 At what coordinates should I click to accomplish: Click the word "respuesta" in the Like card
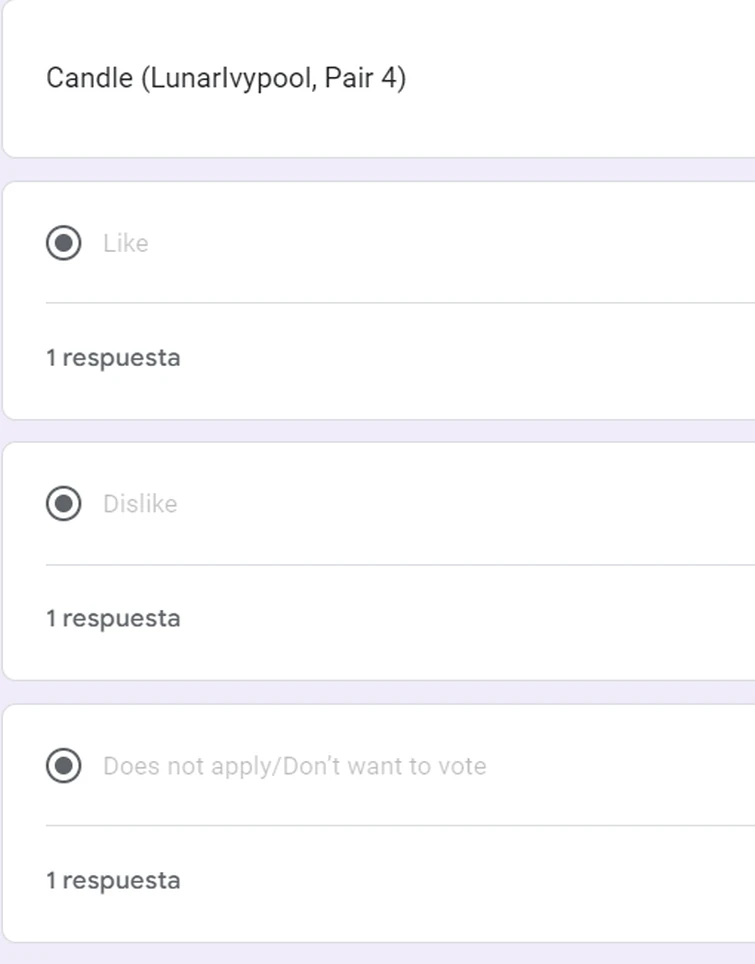(x=121, y=357)
